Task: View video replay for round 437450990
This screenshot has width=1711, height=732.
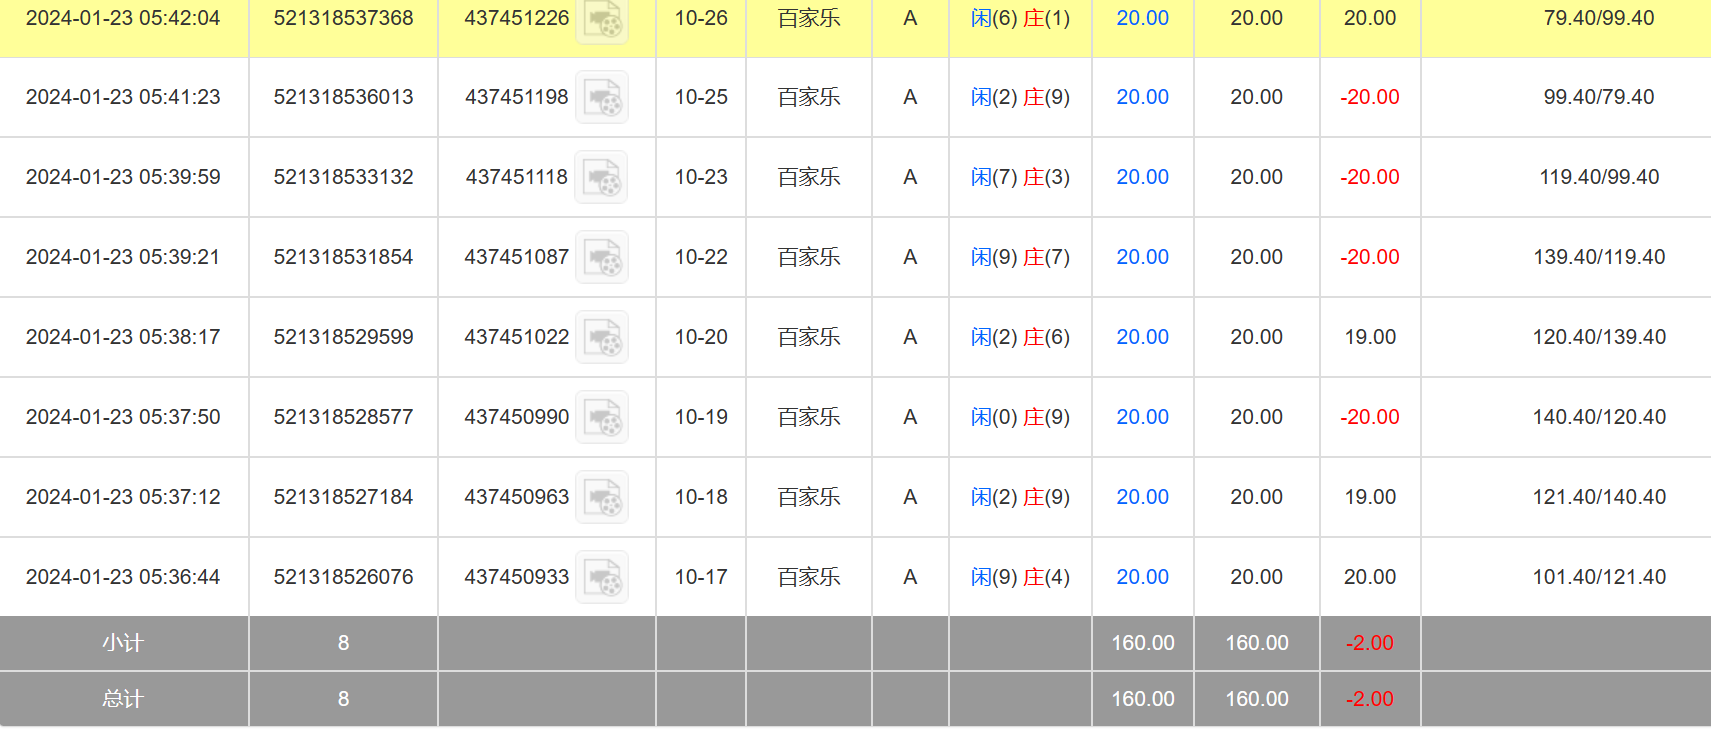Action: (x=602, y=418)
